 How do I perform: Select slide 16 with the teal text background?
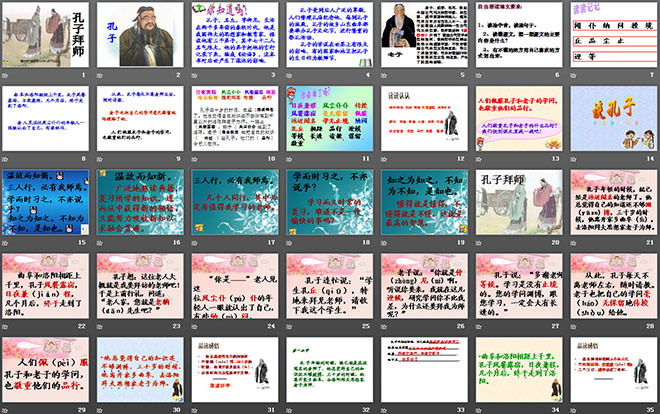[x=140, y=200]
